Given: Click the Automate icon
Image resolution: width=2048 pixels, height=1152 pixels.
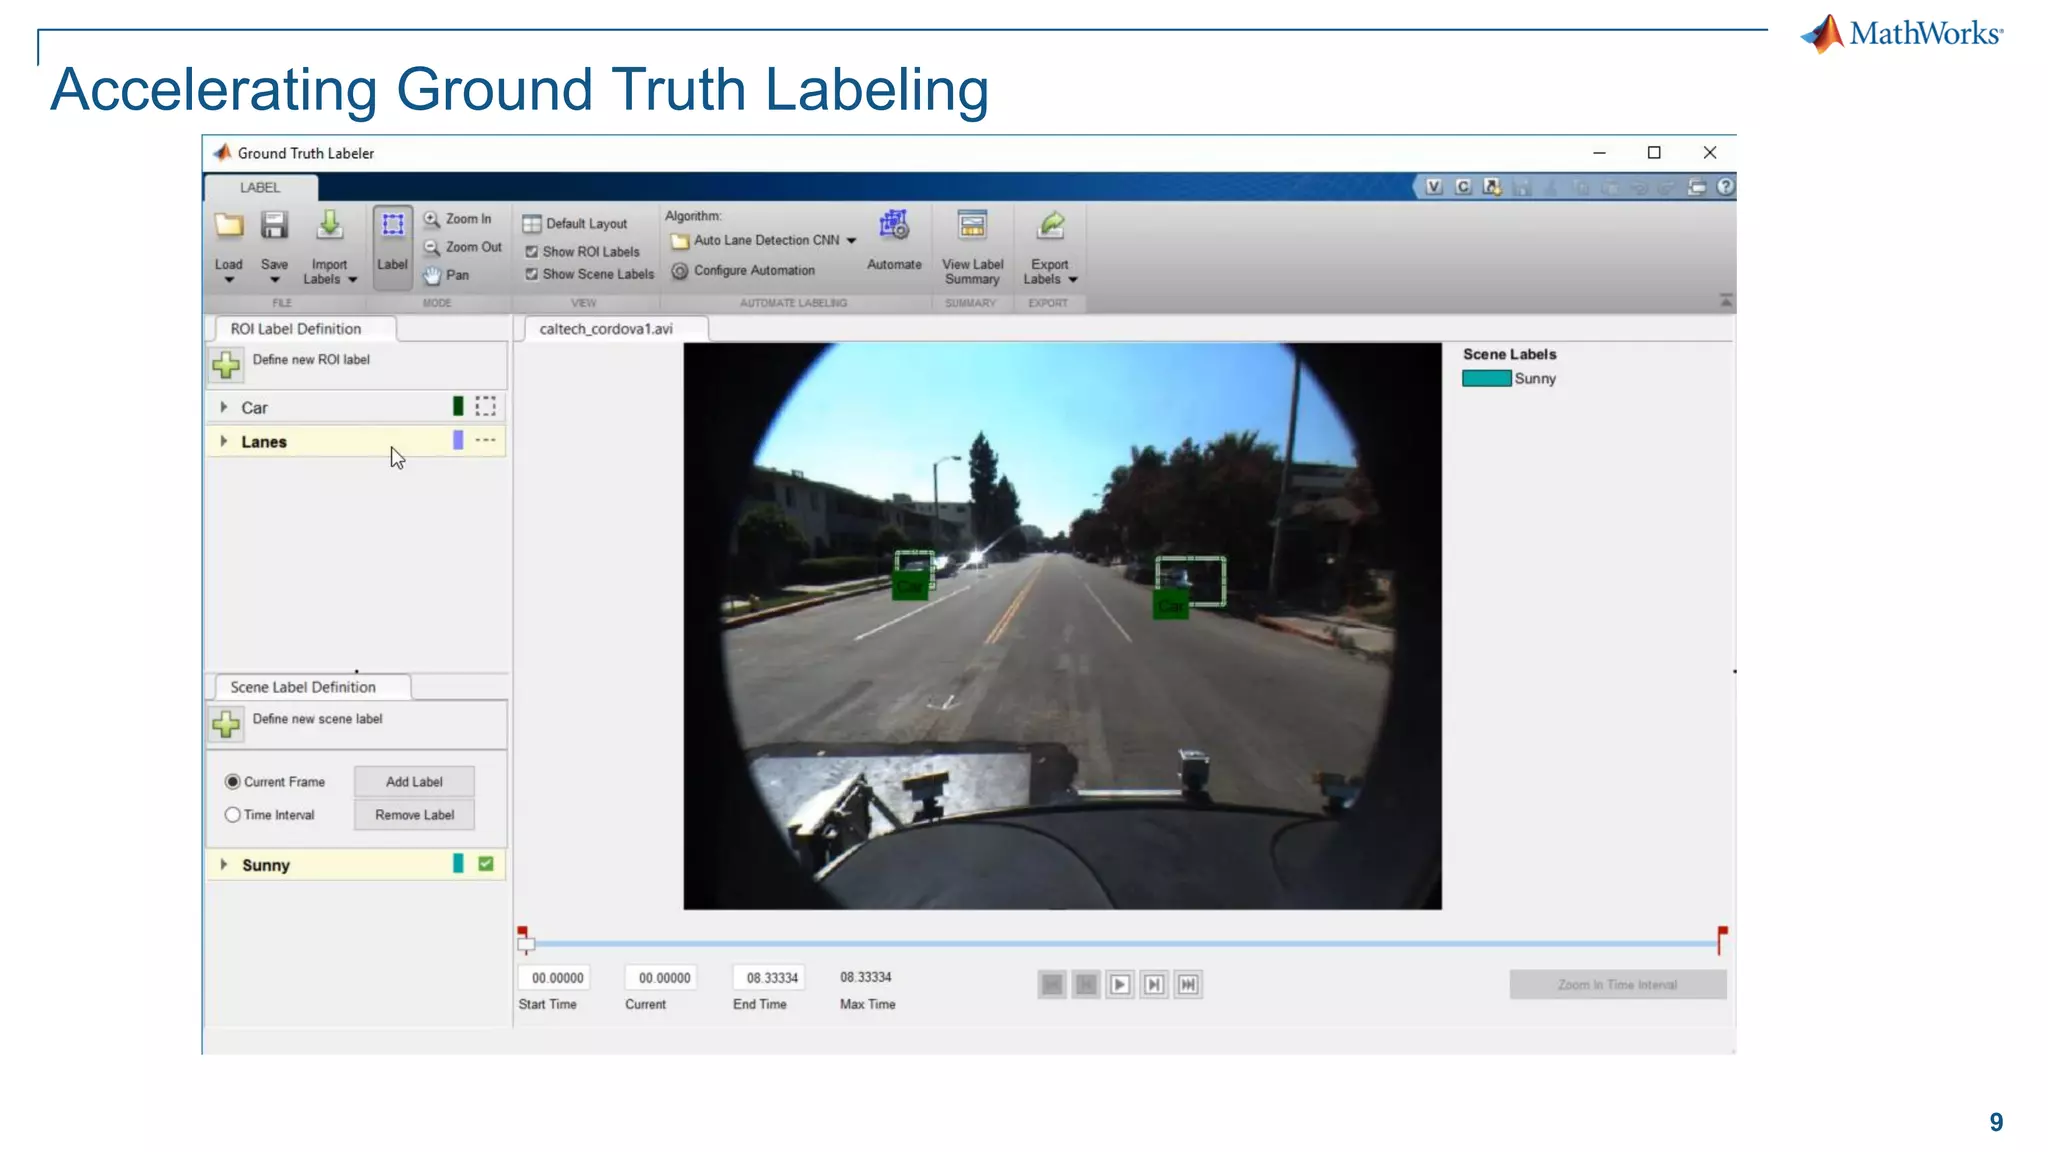Looking at the screenshot, I should [893, 226].
